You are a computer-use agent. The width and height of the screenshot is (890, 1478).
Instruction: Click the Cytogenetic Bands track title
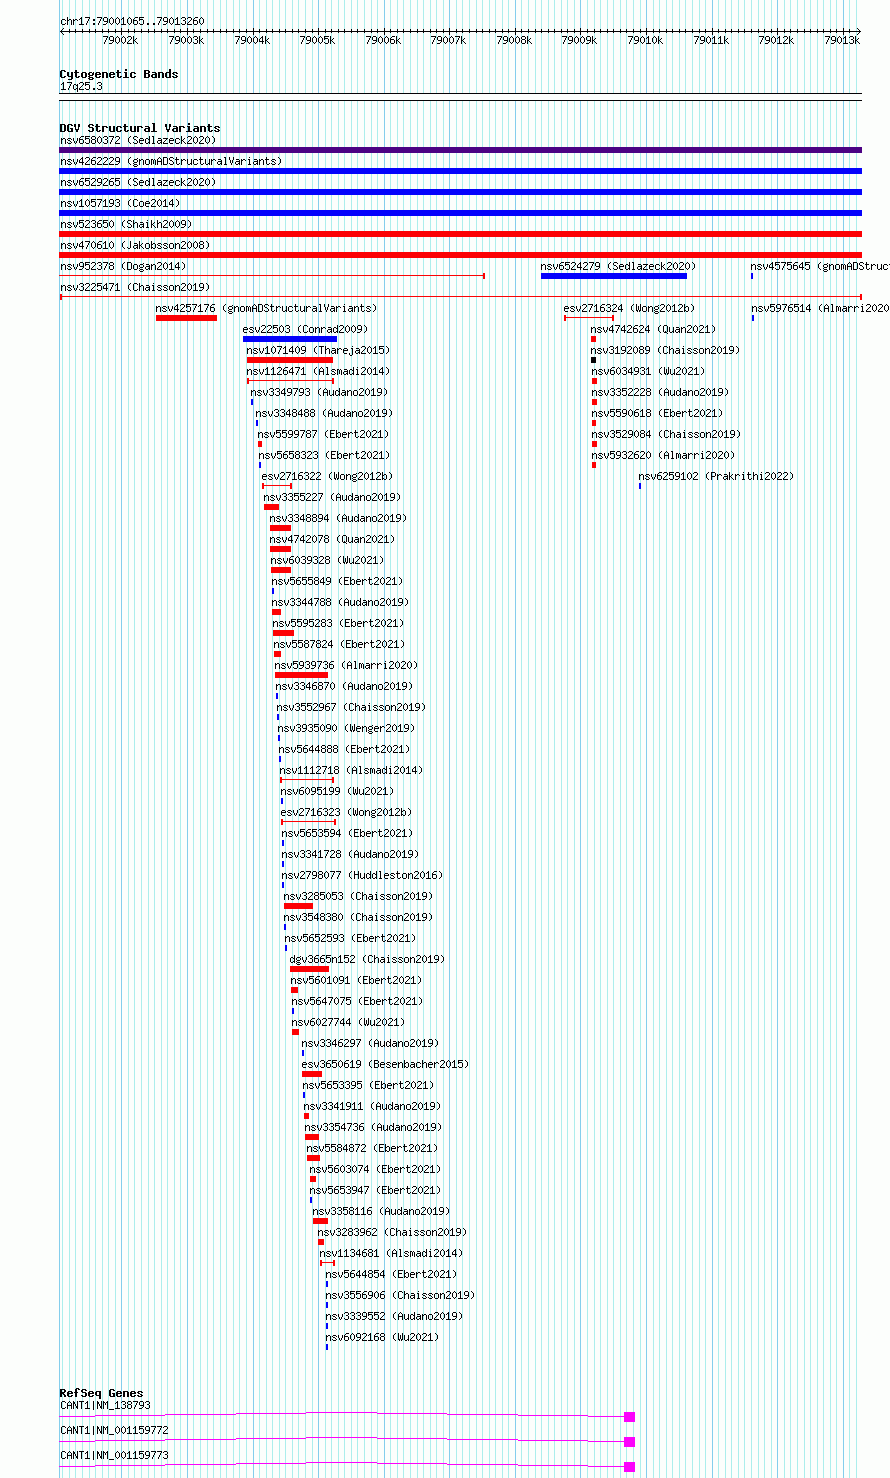(119, 74)
